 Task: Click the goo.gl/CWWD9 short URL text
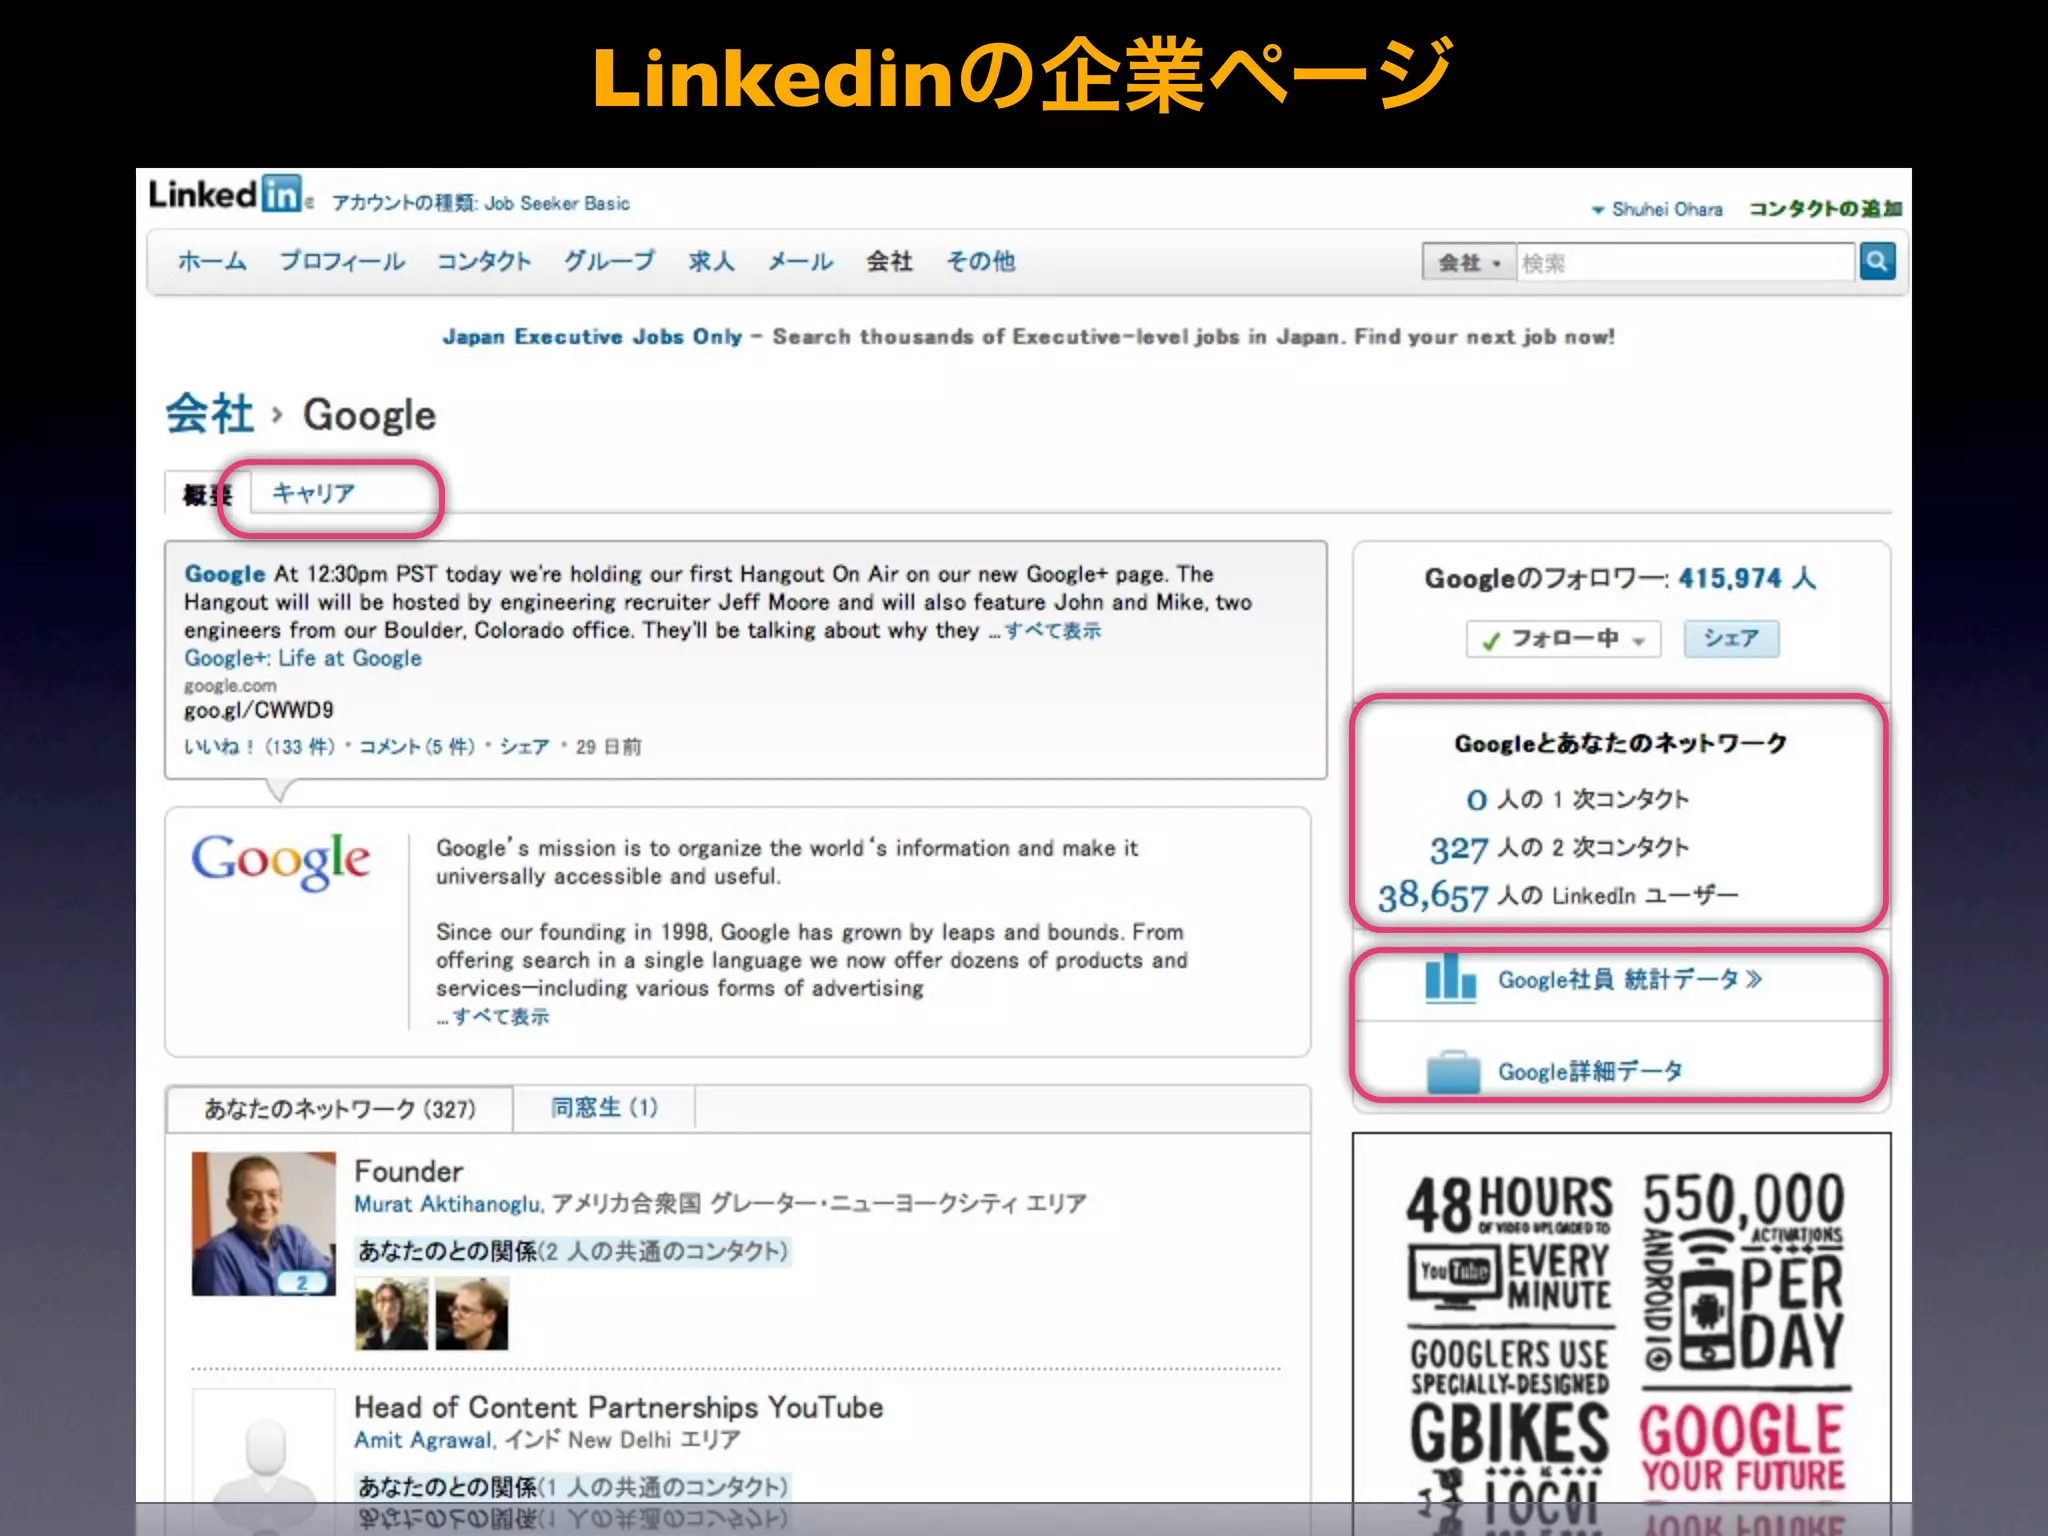259,711
